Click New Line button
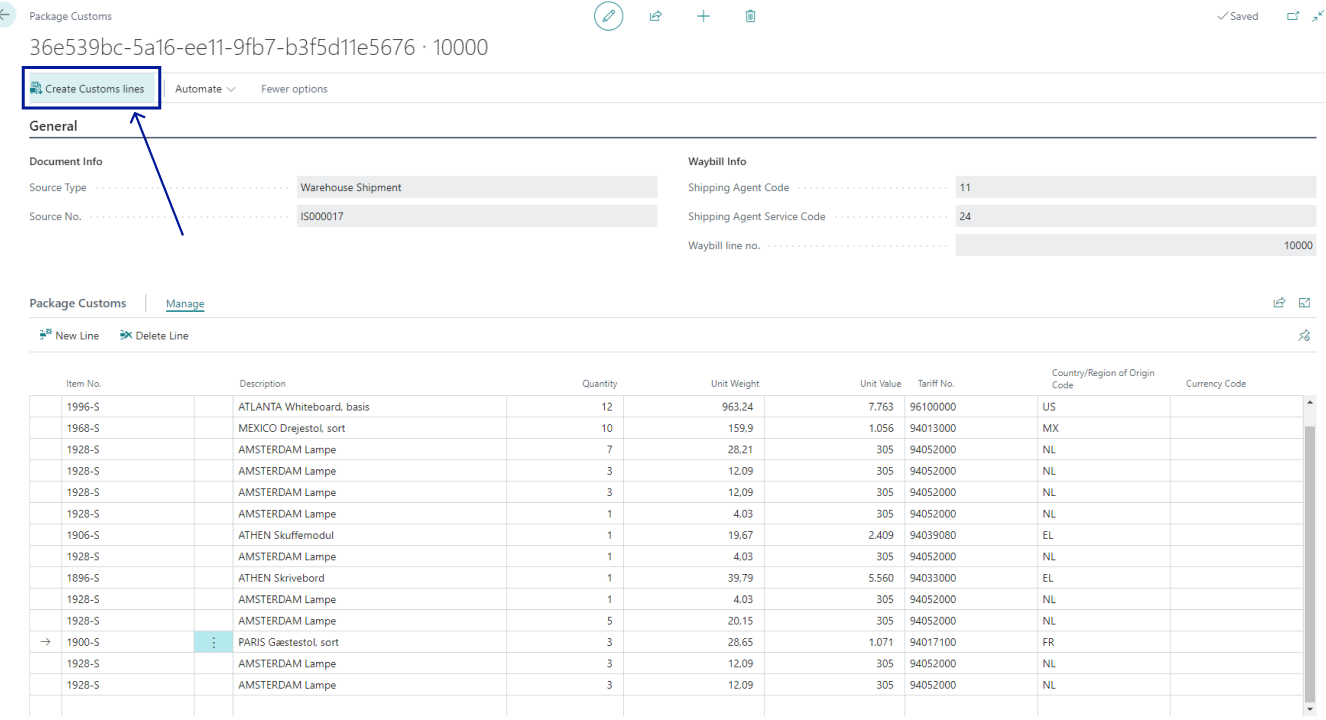 (x=69, y=336)
